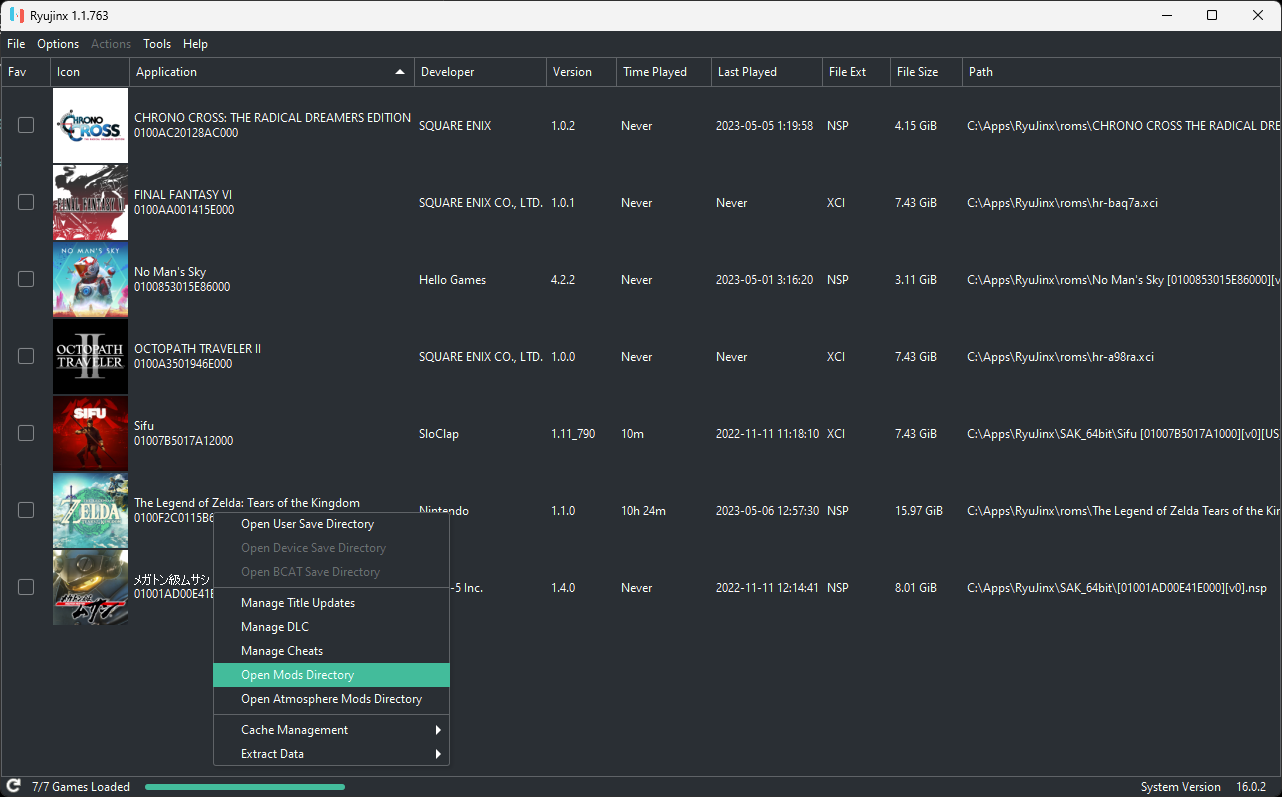Image resolution: width=1282 pixels, height=797 pixels.
Task: Toggle favorite checkbox for Chrono Cross
Action: (26, 125)
